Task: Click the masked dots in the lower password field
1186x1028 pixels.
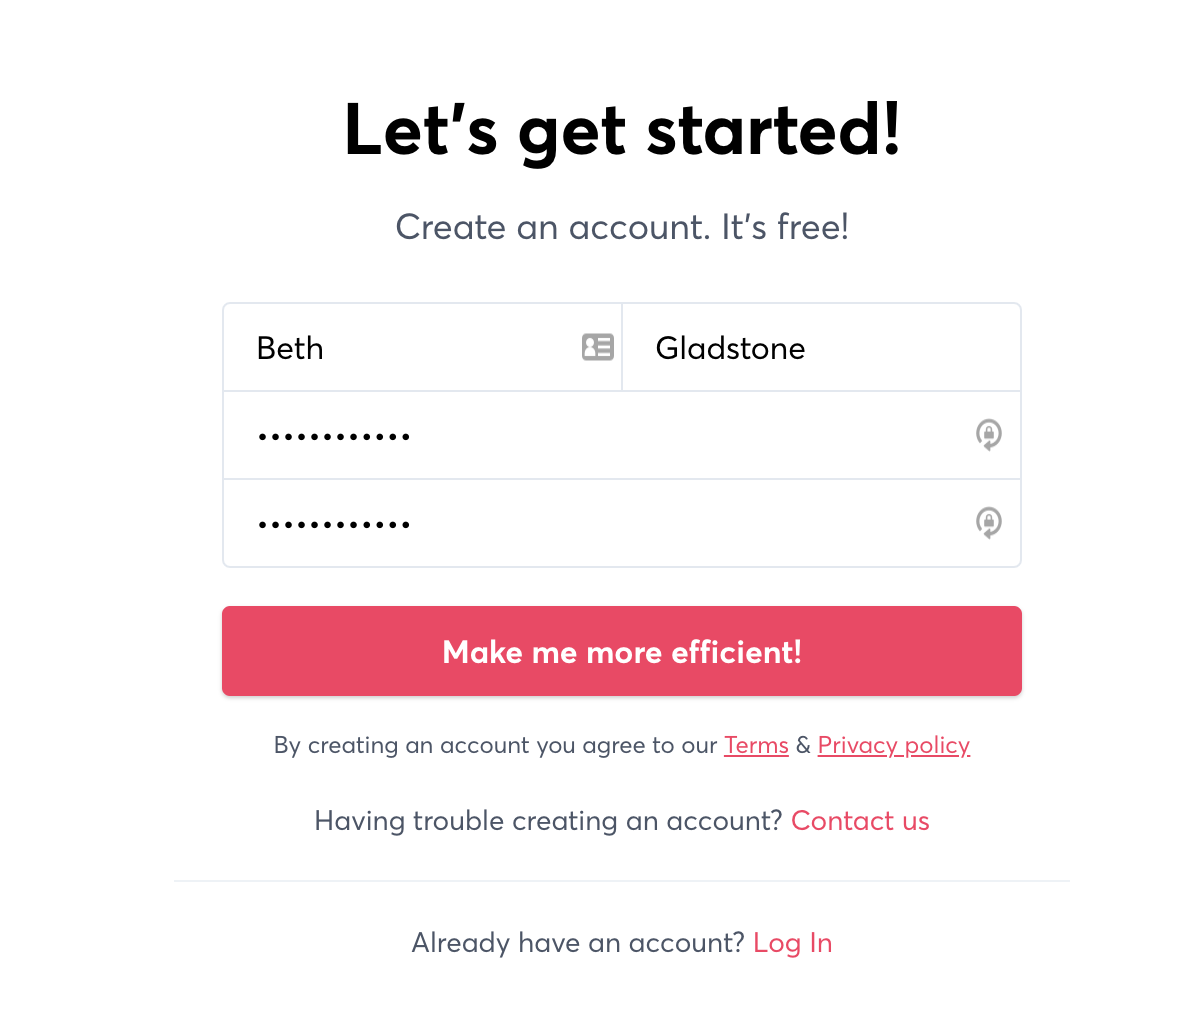Action: tap(334, 524)
